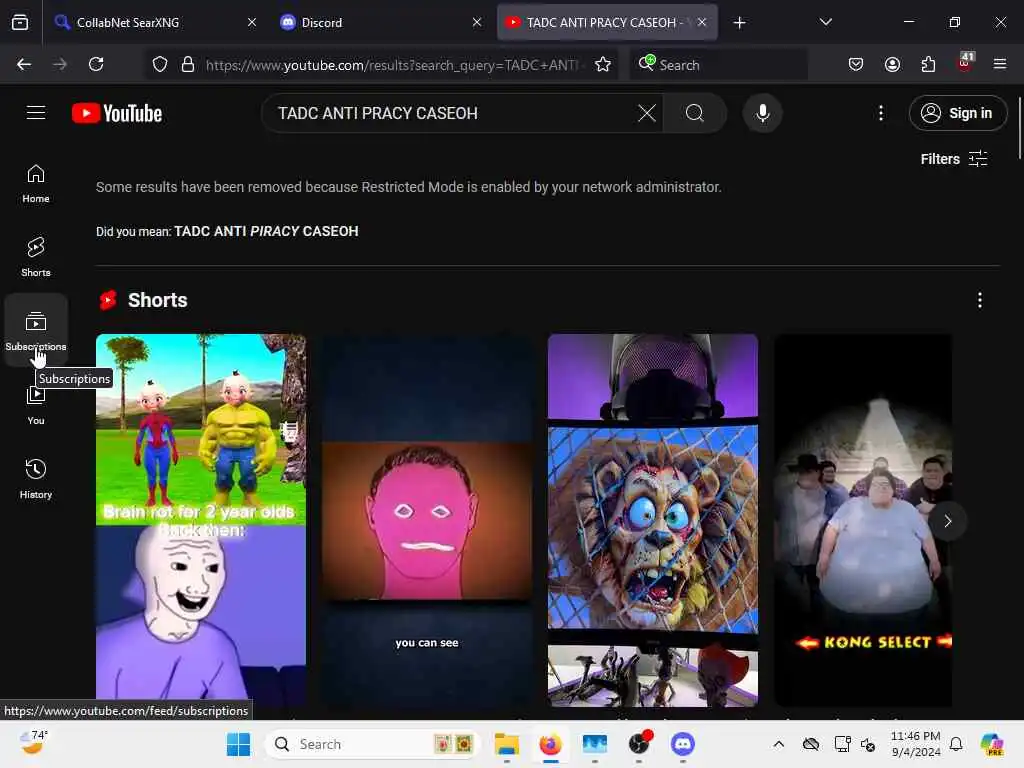
Task: Close the TADC ANTI PRACY CASEOH tab
Action: (x=702, y=22)
